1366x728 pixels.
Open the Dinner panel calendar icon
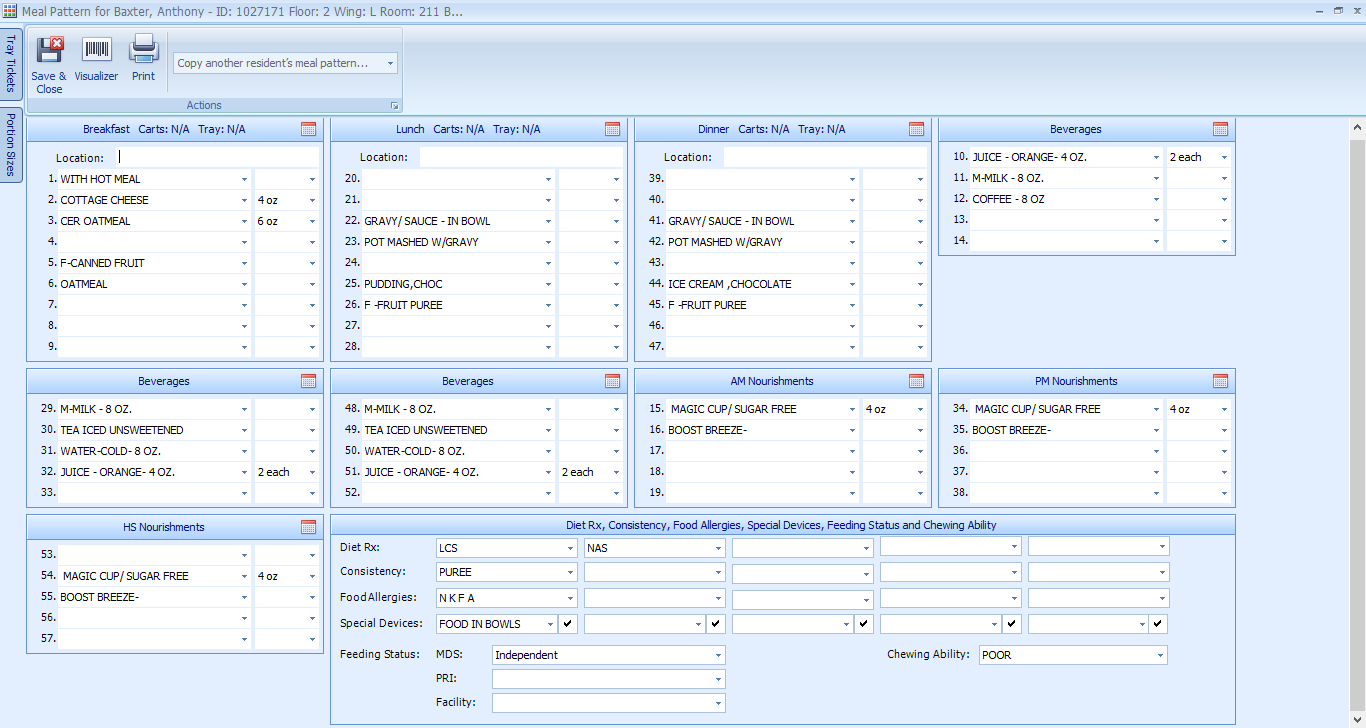coord(916,129)
